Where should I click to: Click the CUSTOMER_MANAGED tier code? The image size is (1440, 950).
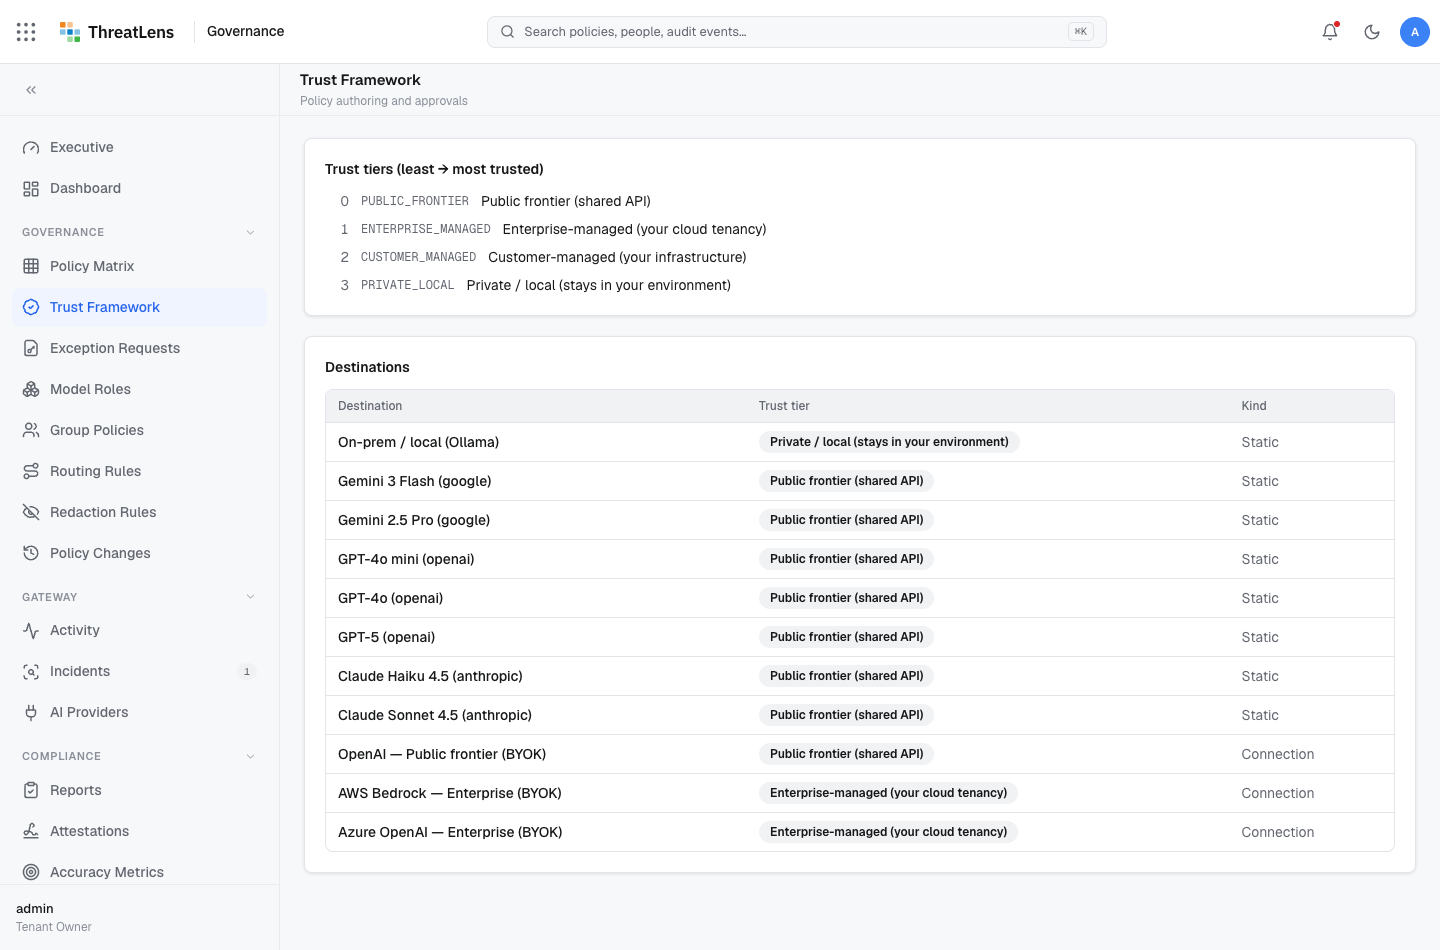pyautogui.click(x=418, y=257)
